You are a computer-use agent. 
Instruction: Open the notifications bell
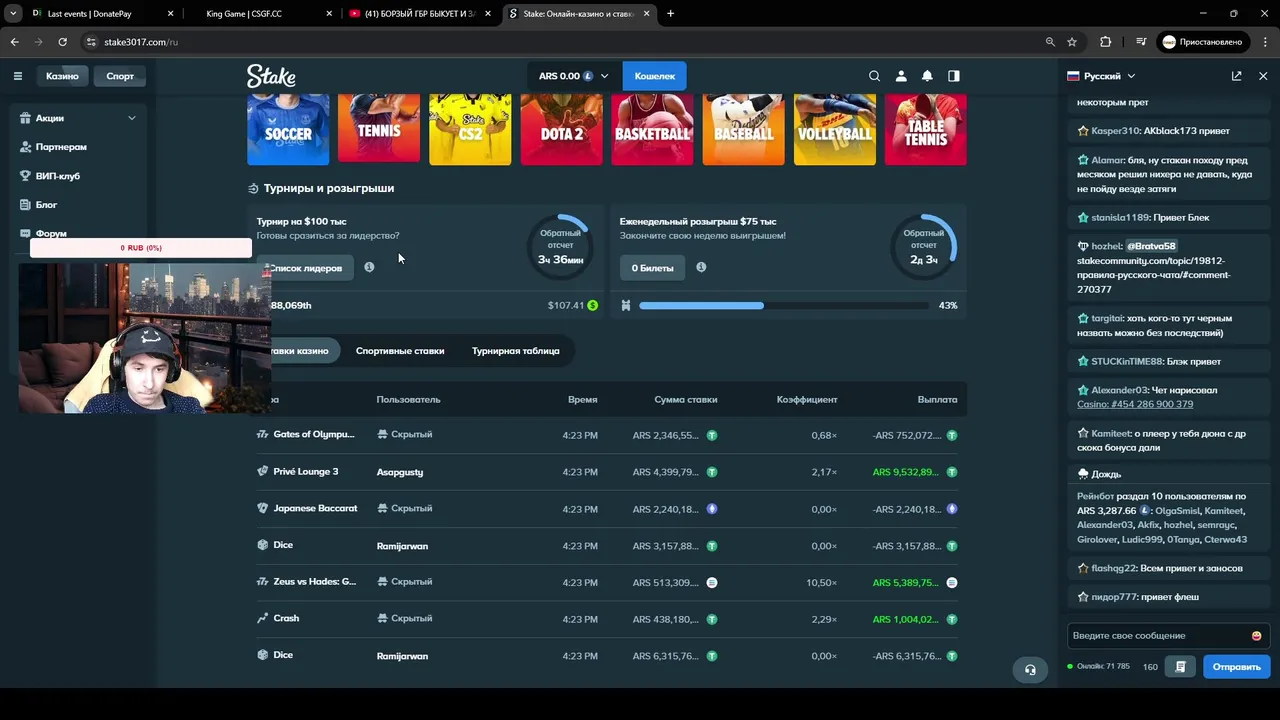pos(927,76)
